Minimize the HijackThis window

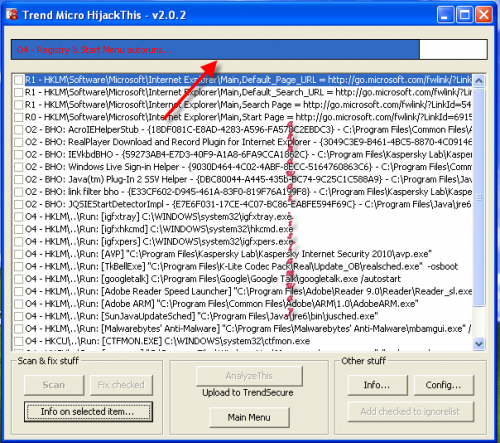[x=445, y=15]
